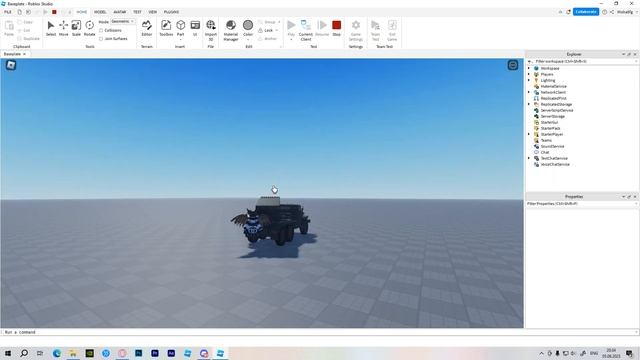Open Windows taskbar search

(x=24, y=353)
